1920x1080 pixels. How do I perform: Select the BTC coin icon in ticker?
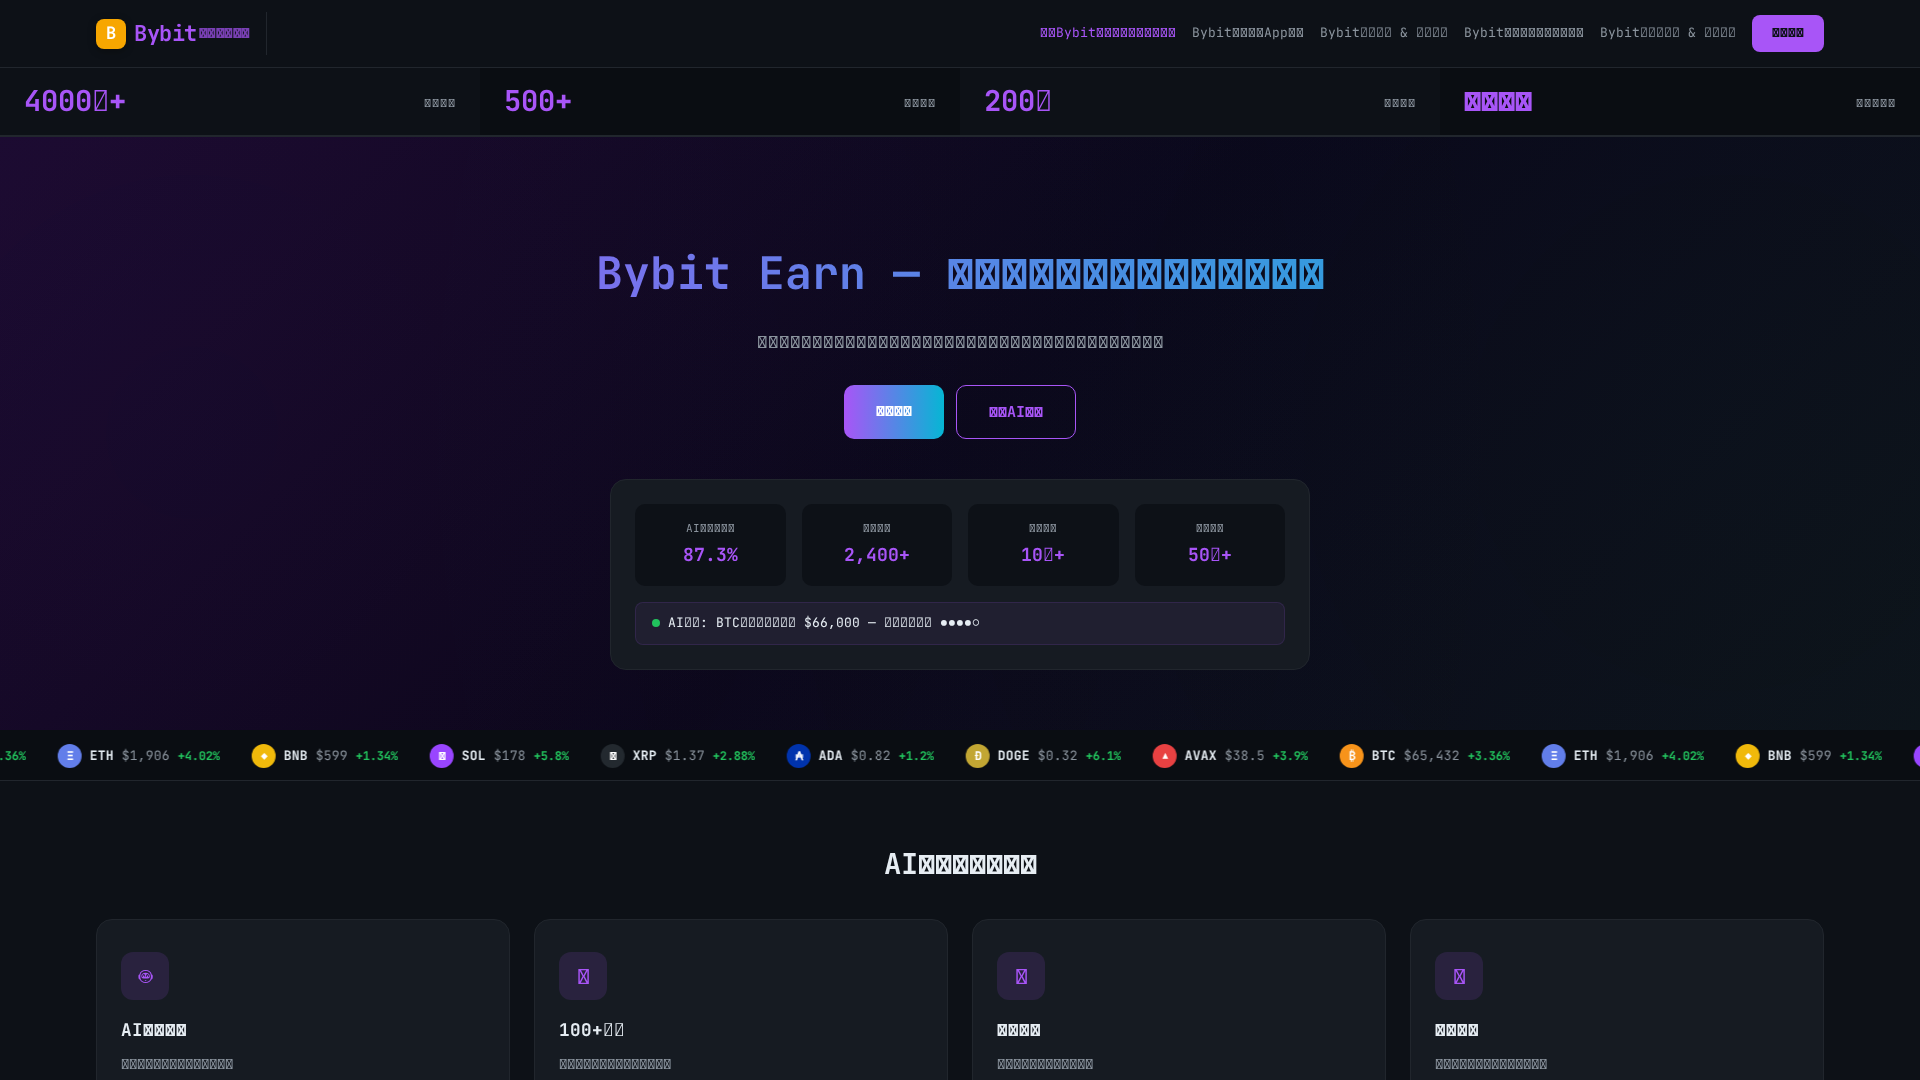tap(1352, 756)
